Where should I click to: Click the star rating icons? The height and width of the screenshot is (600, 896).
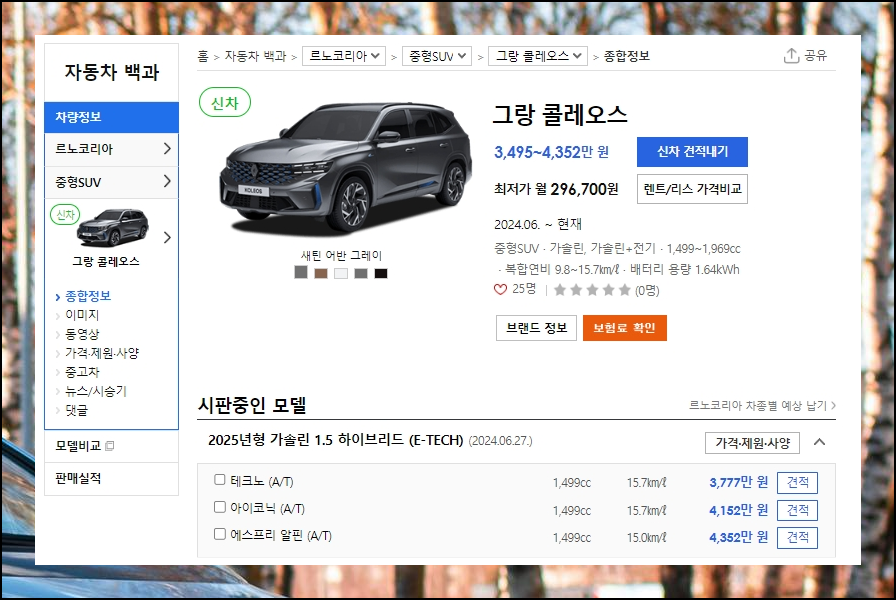tap(593, 290)
